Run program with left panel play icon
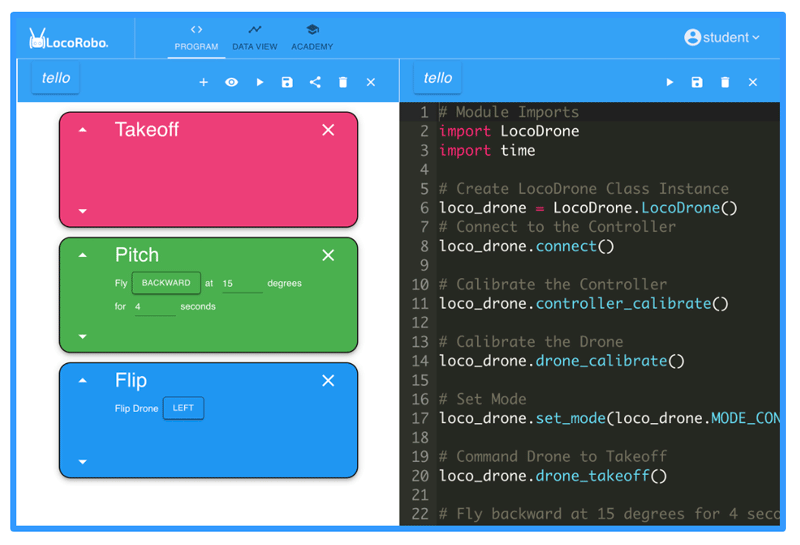This screenshot has width=800, height=545. point(259,83)
